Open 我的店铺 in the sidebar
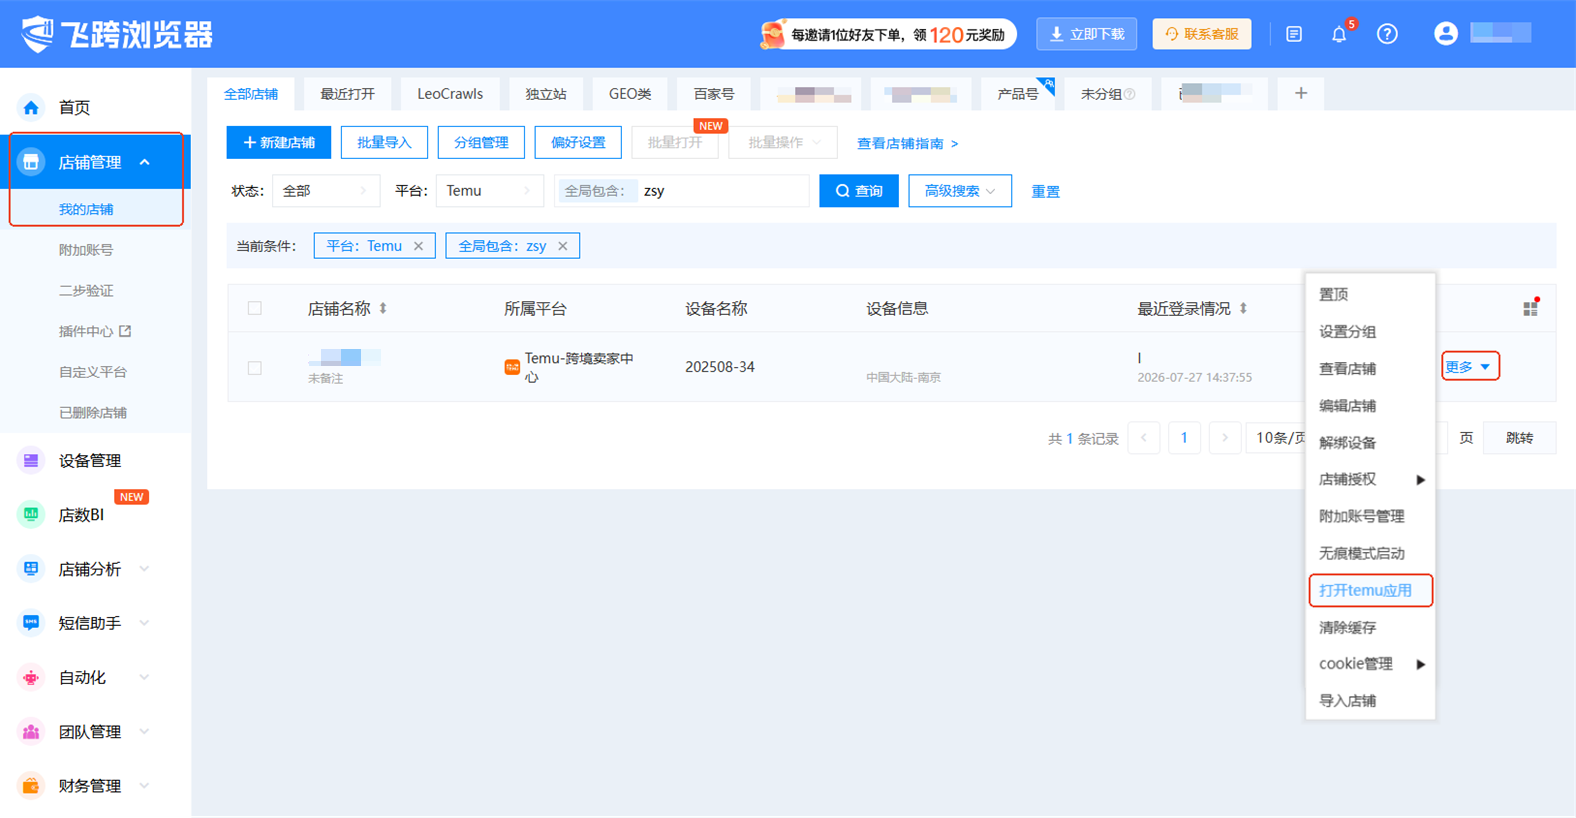The image size is (1576, 818). click(86, 209)
